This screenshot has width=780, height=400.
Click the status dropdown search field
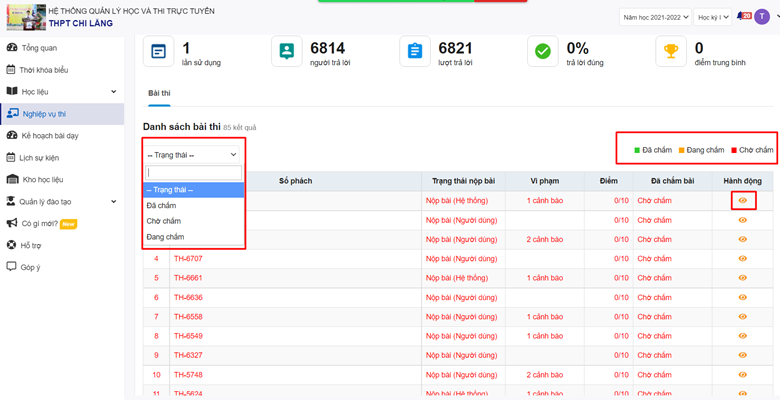194,173
